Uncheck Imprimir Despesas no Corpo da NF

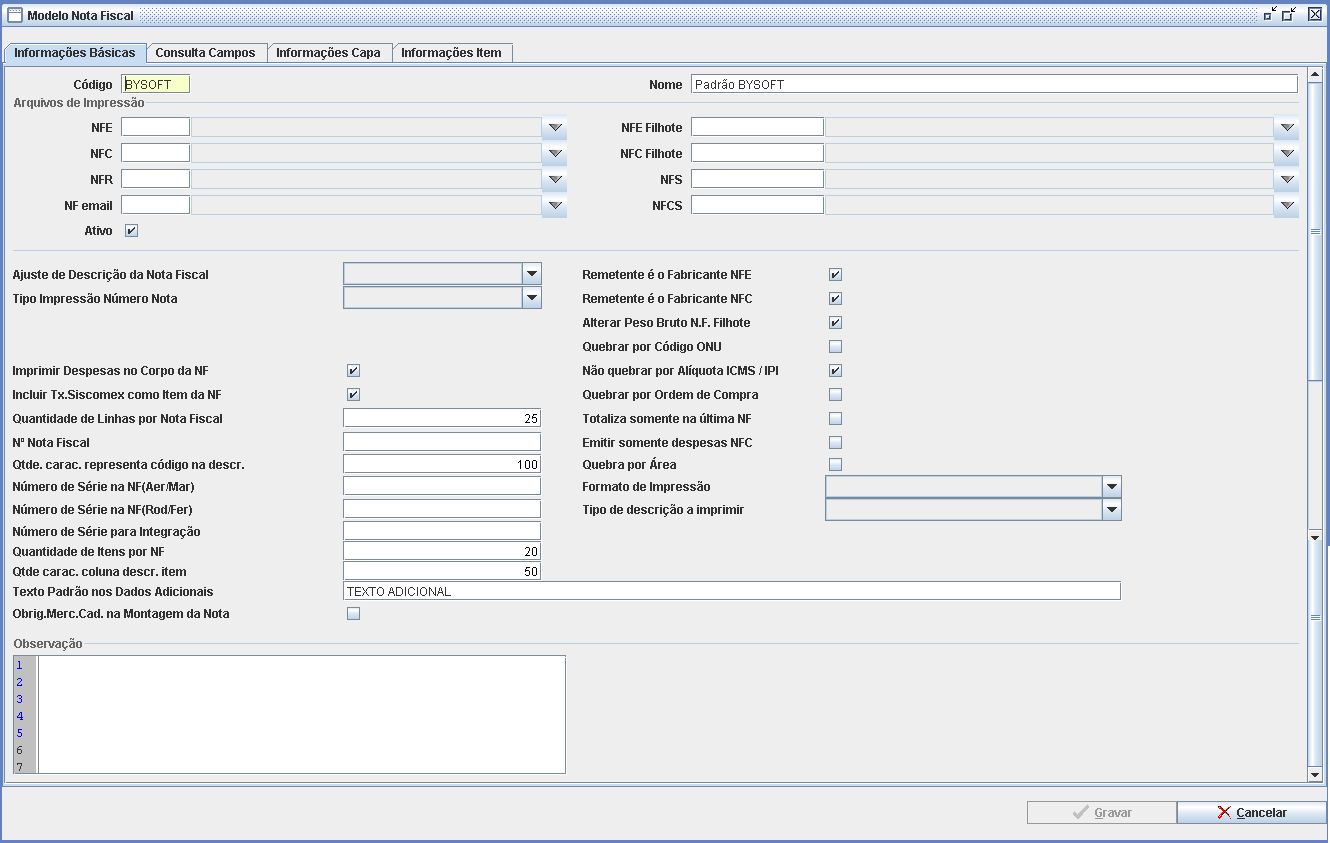coord(353,371)
